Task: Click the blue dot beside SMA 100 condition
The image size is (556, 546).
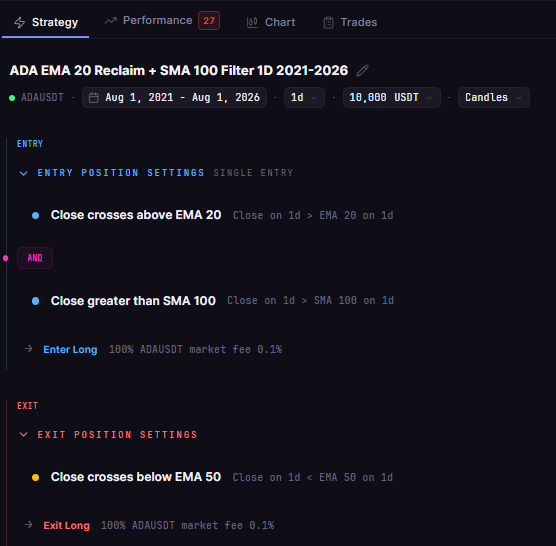Action: [x=35, y=301]
